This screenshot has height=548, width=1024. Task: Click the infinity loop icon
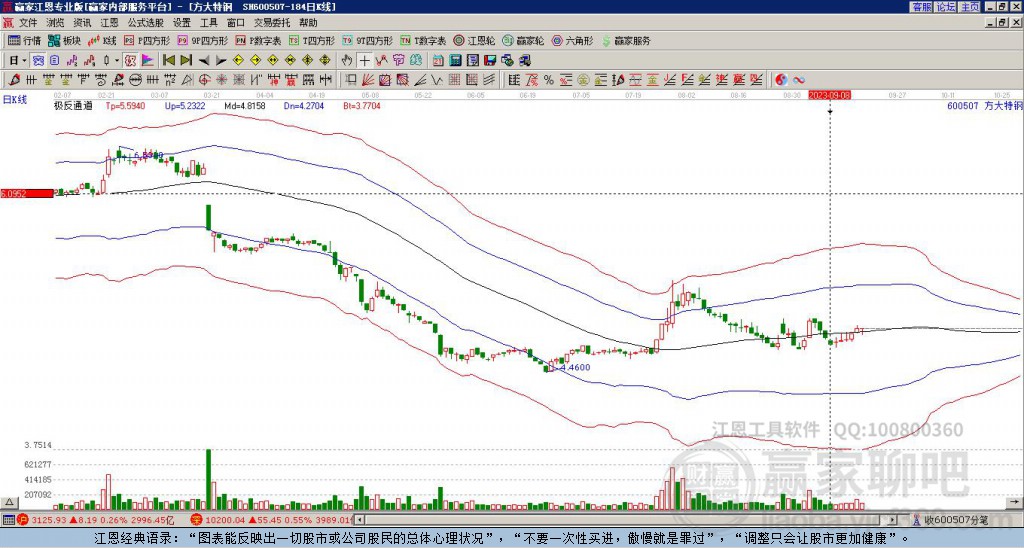click(x=799, y=80)
